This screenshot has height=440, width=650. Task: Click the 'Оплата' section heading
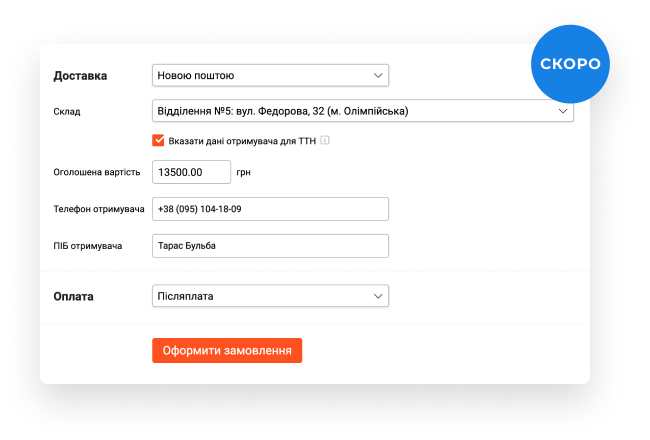tap(73, 297)
